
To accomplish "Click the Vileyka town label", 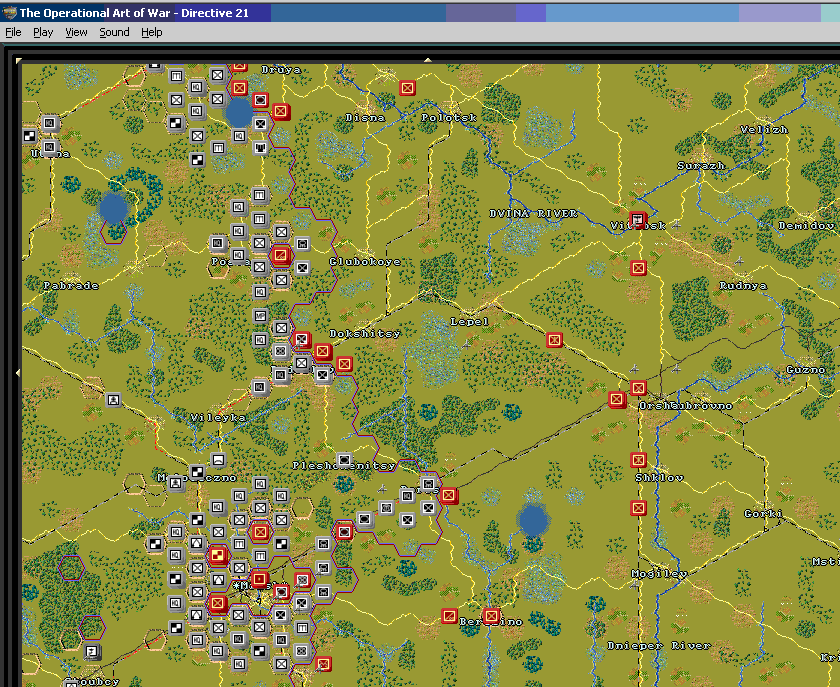I will coord(219,417).
